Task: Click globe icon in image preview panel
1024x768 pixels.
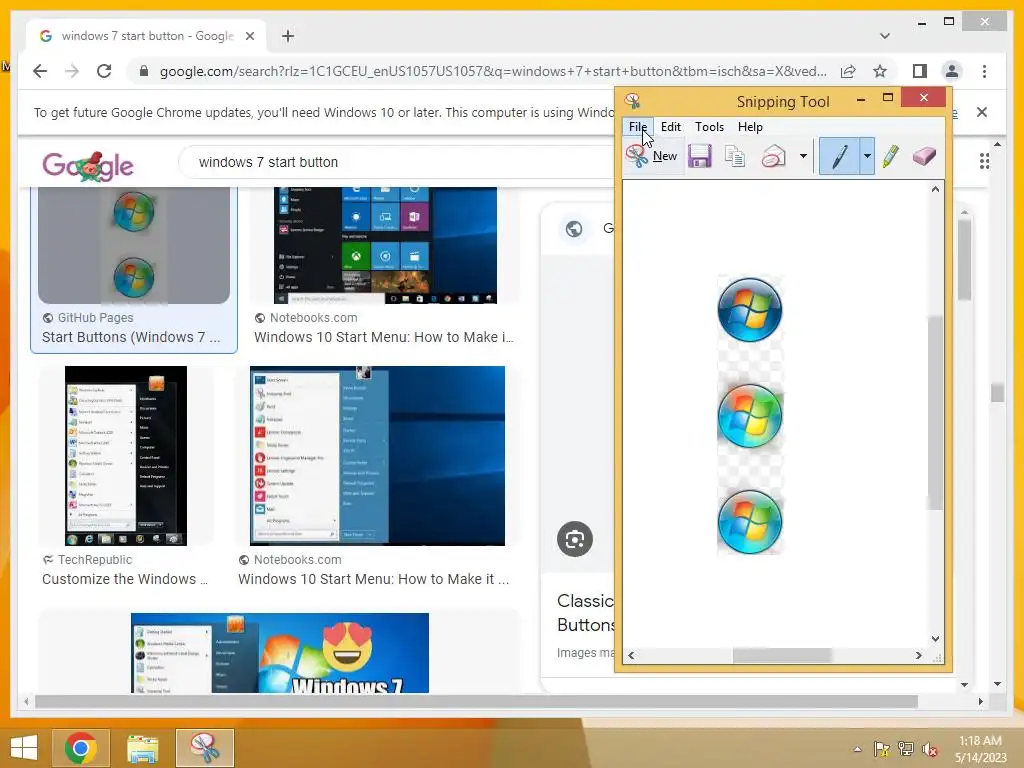Action: [574, 229]
